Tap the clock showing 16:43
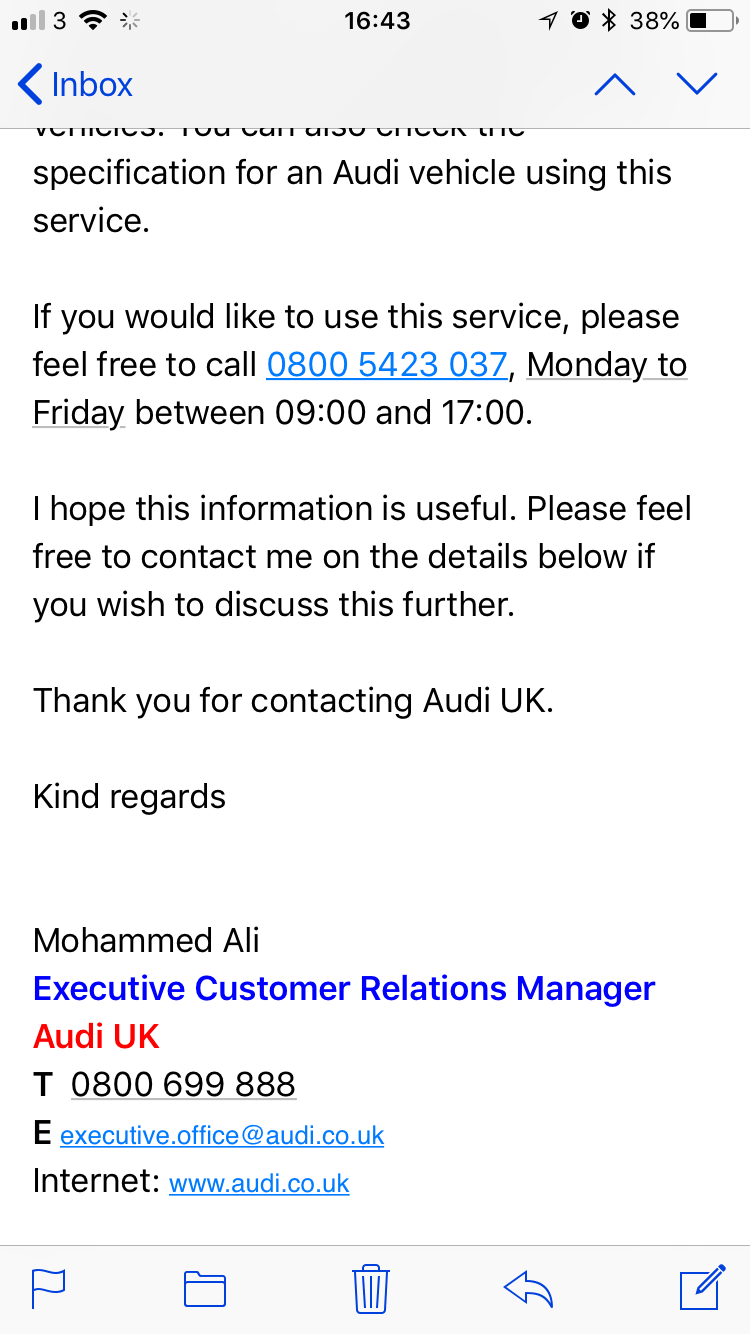Image resolution: width=750 pixels, height=1334 pixels. [377, 20]
